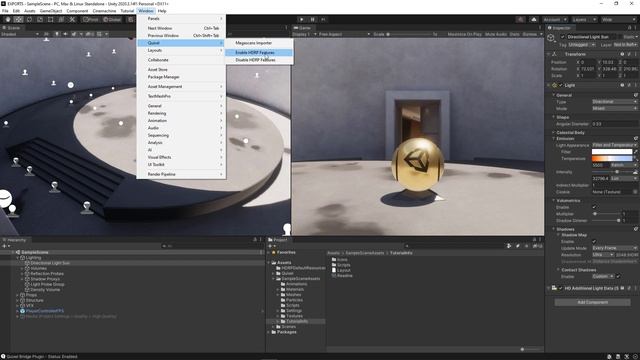
Task: Open the Layer dropdown in Inspector
Action: click(625, 44)
